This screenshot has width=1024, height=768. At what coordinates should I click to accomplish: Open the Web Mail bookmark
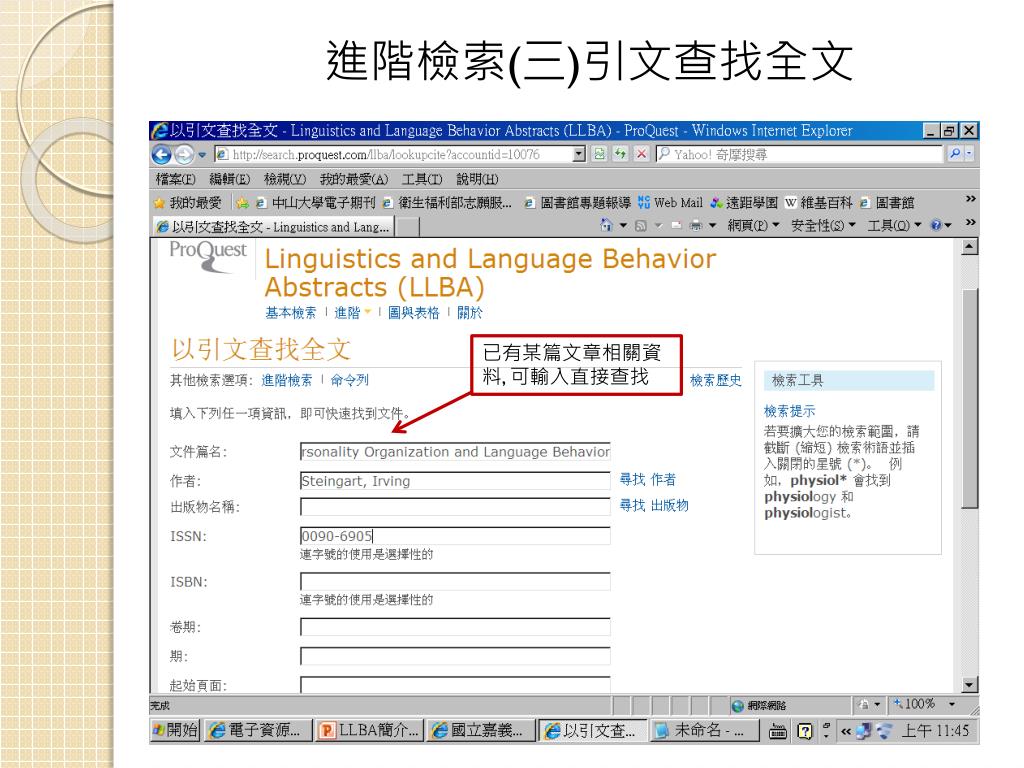click(x=671, y=203)
